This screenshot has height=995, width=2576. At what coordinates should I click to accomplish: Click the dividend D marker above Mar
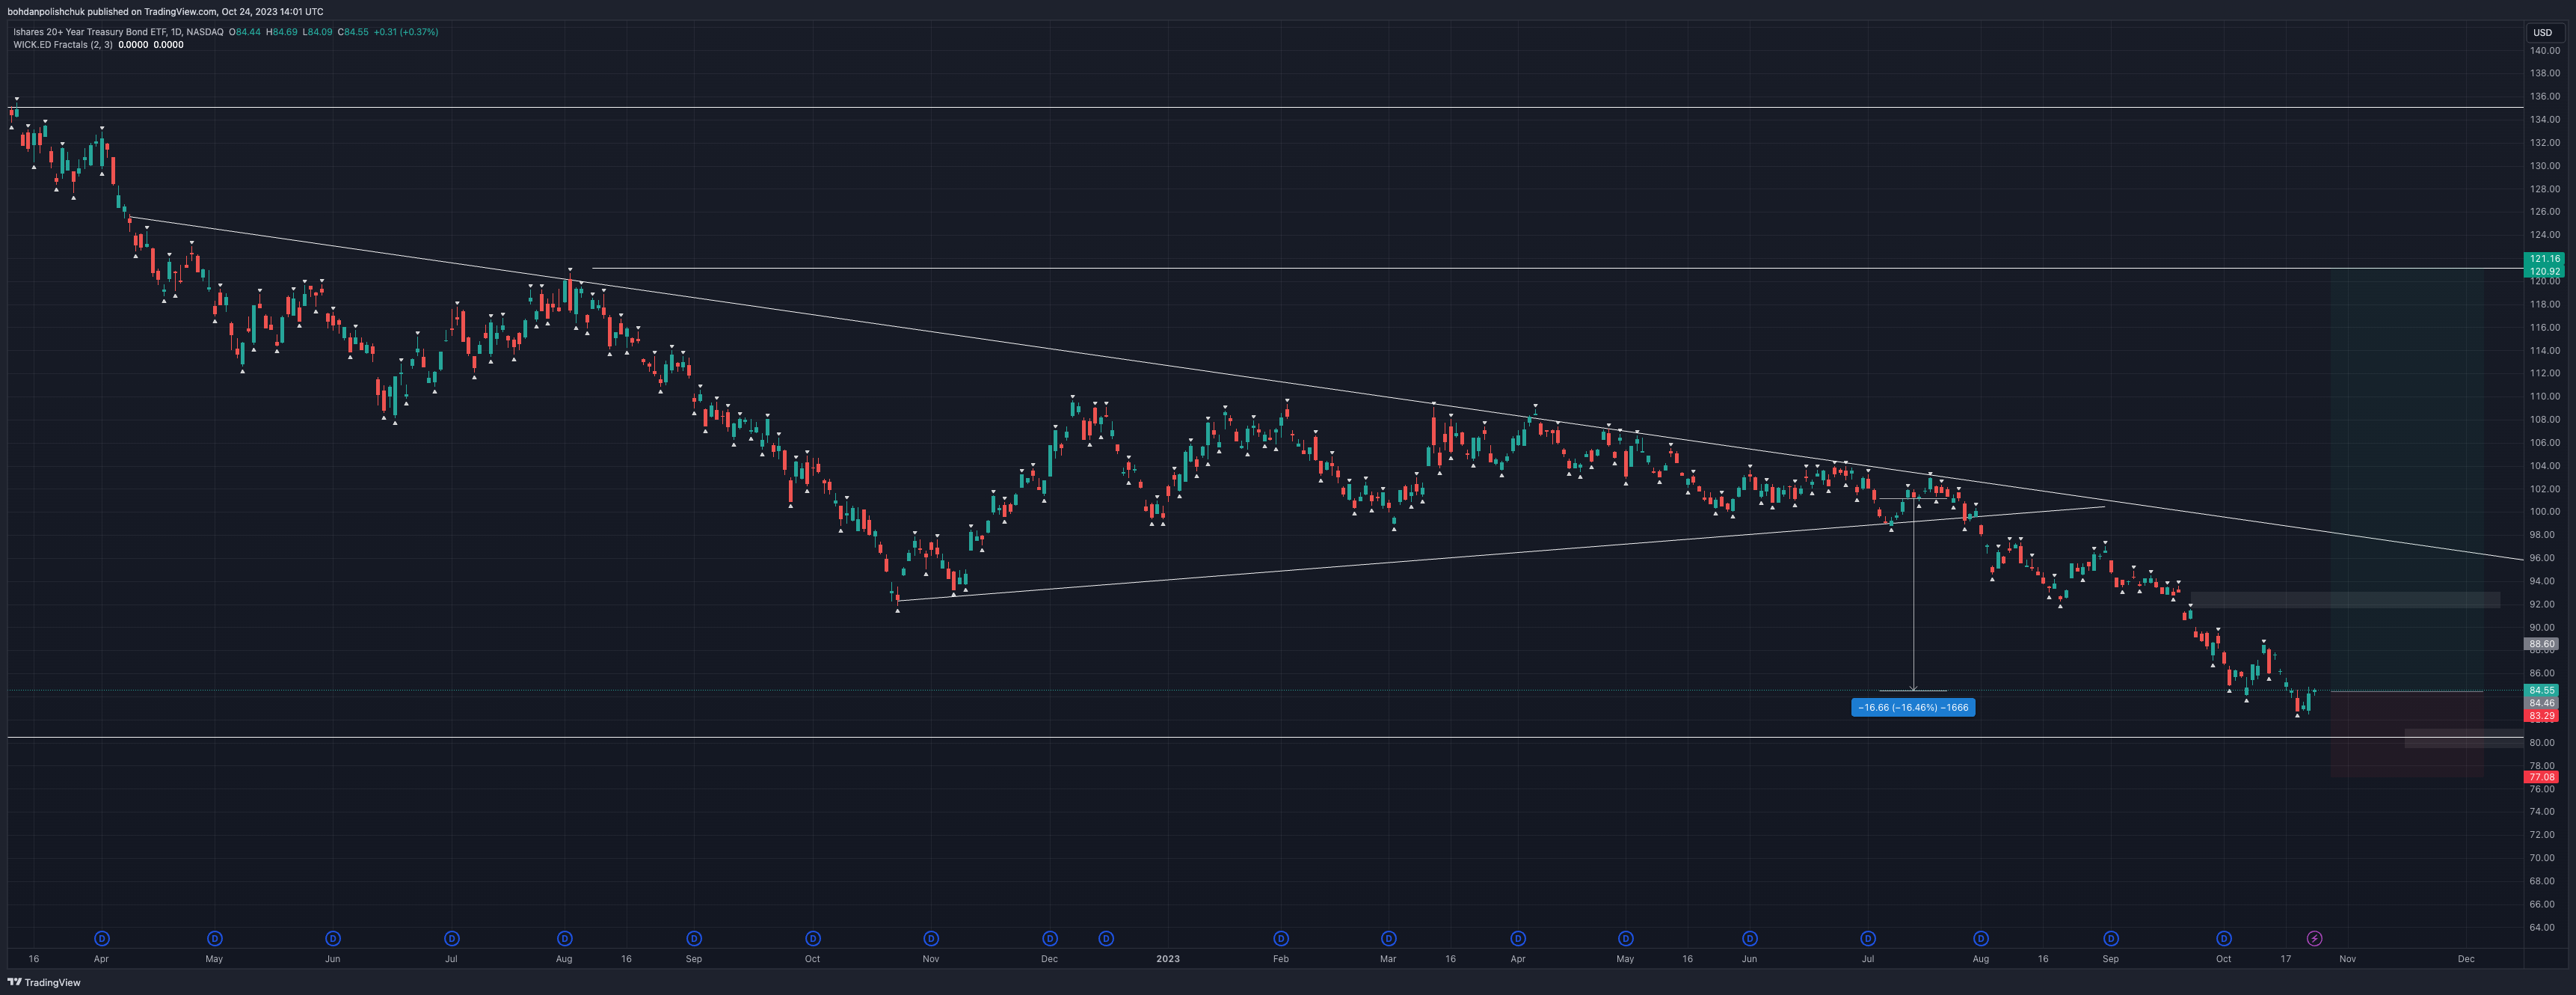coord(1388,938)
